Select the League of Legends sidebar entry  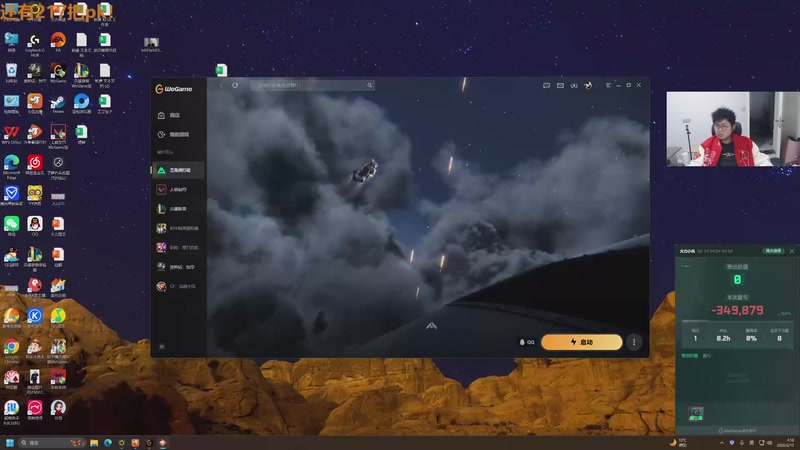(178, 209)
